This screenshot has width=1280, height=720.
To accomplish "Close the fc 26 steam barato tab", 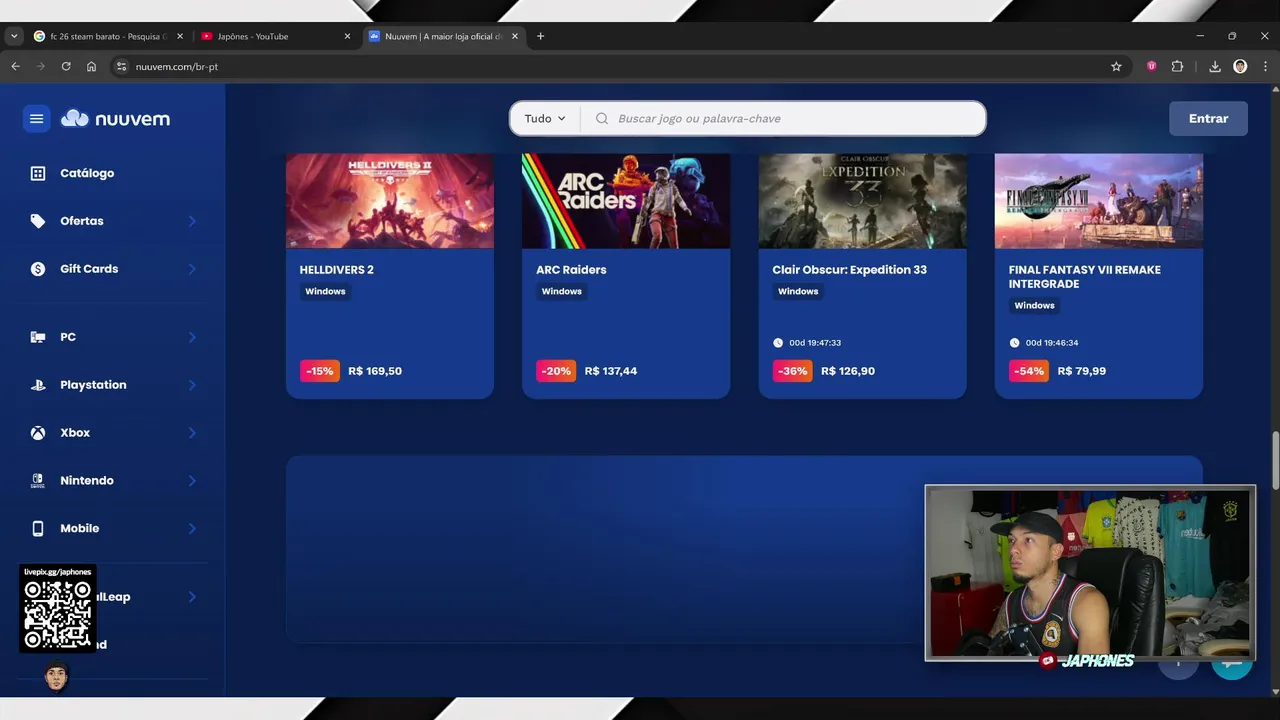I will pos(180,36).
